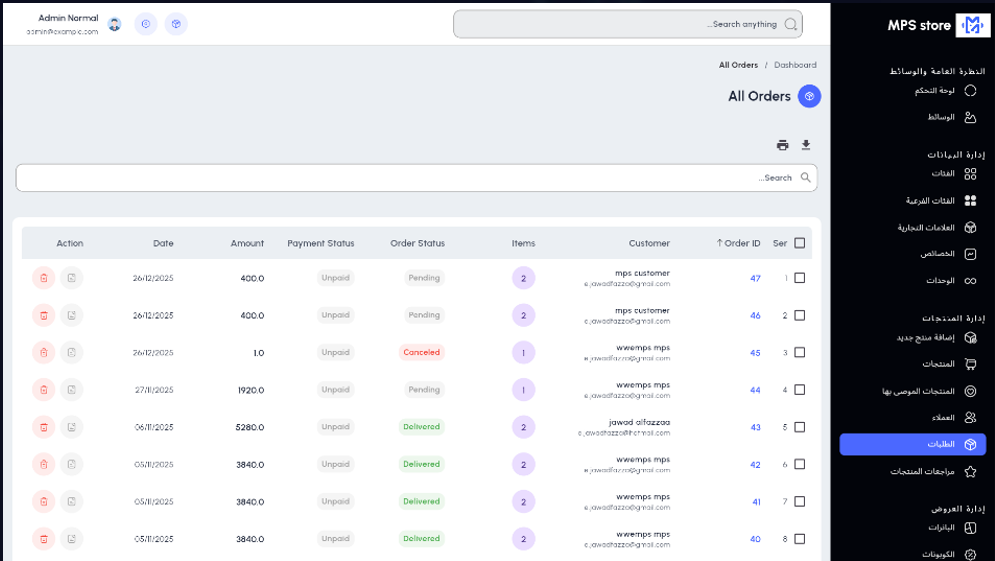
Task: Sort orders by the Date column header
Action: click(x=163, y=243)
